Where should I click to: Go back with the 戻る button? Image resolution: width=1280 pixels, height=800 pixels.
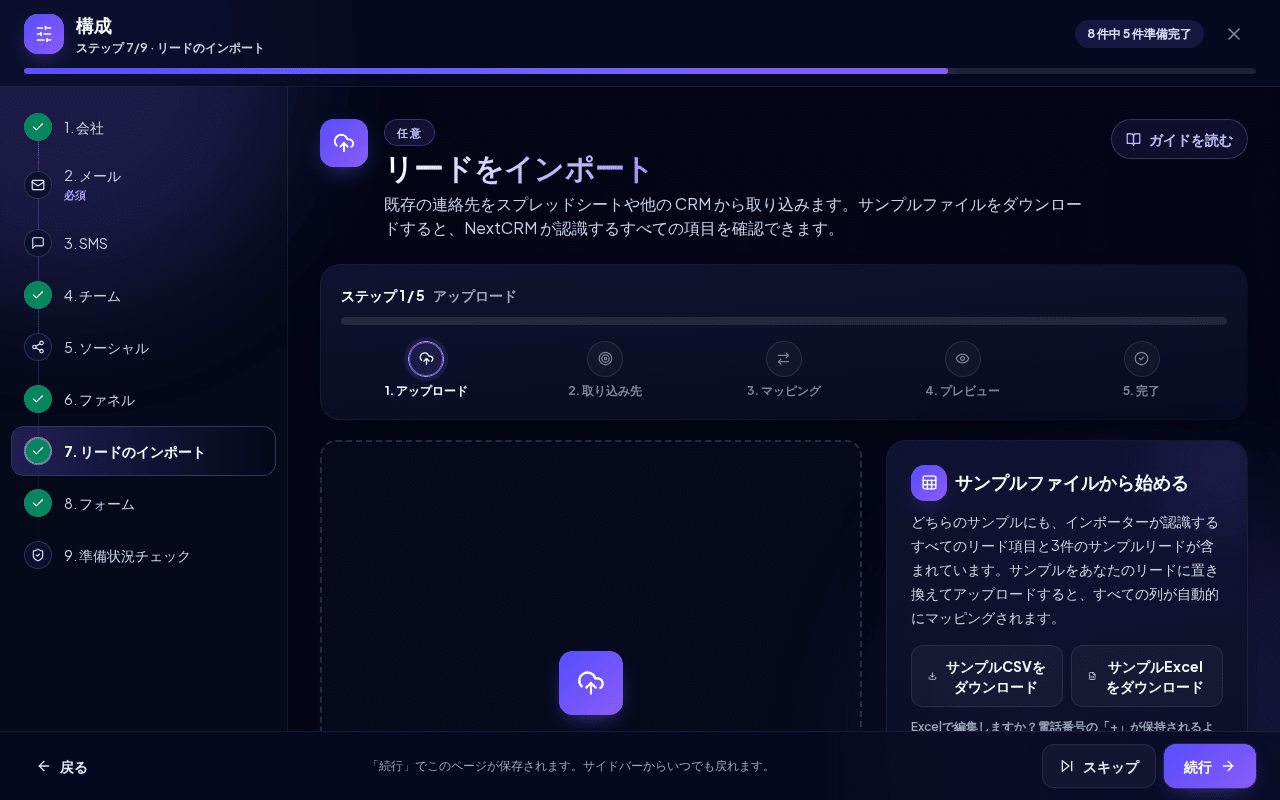click(62, 767)
